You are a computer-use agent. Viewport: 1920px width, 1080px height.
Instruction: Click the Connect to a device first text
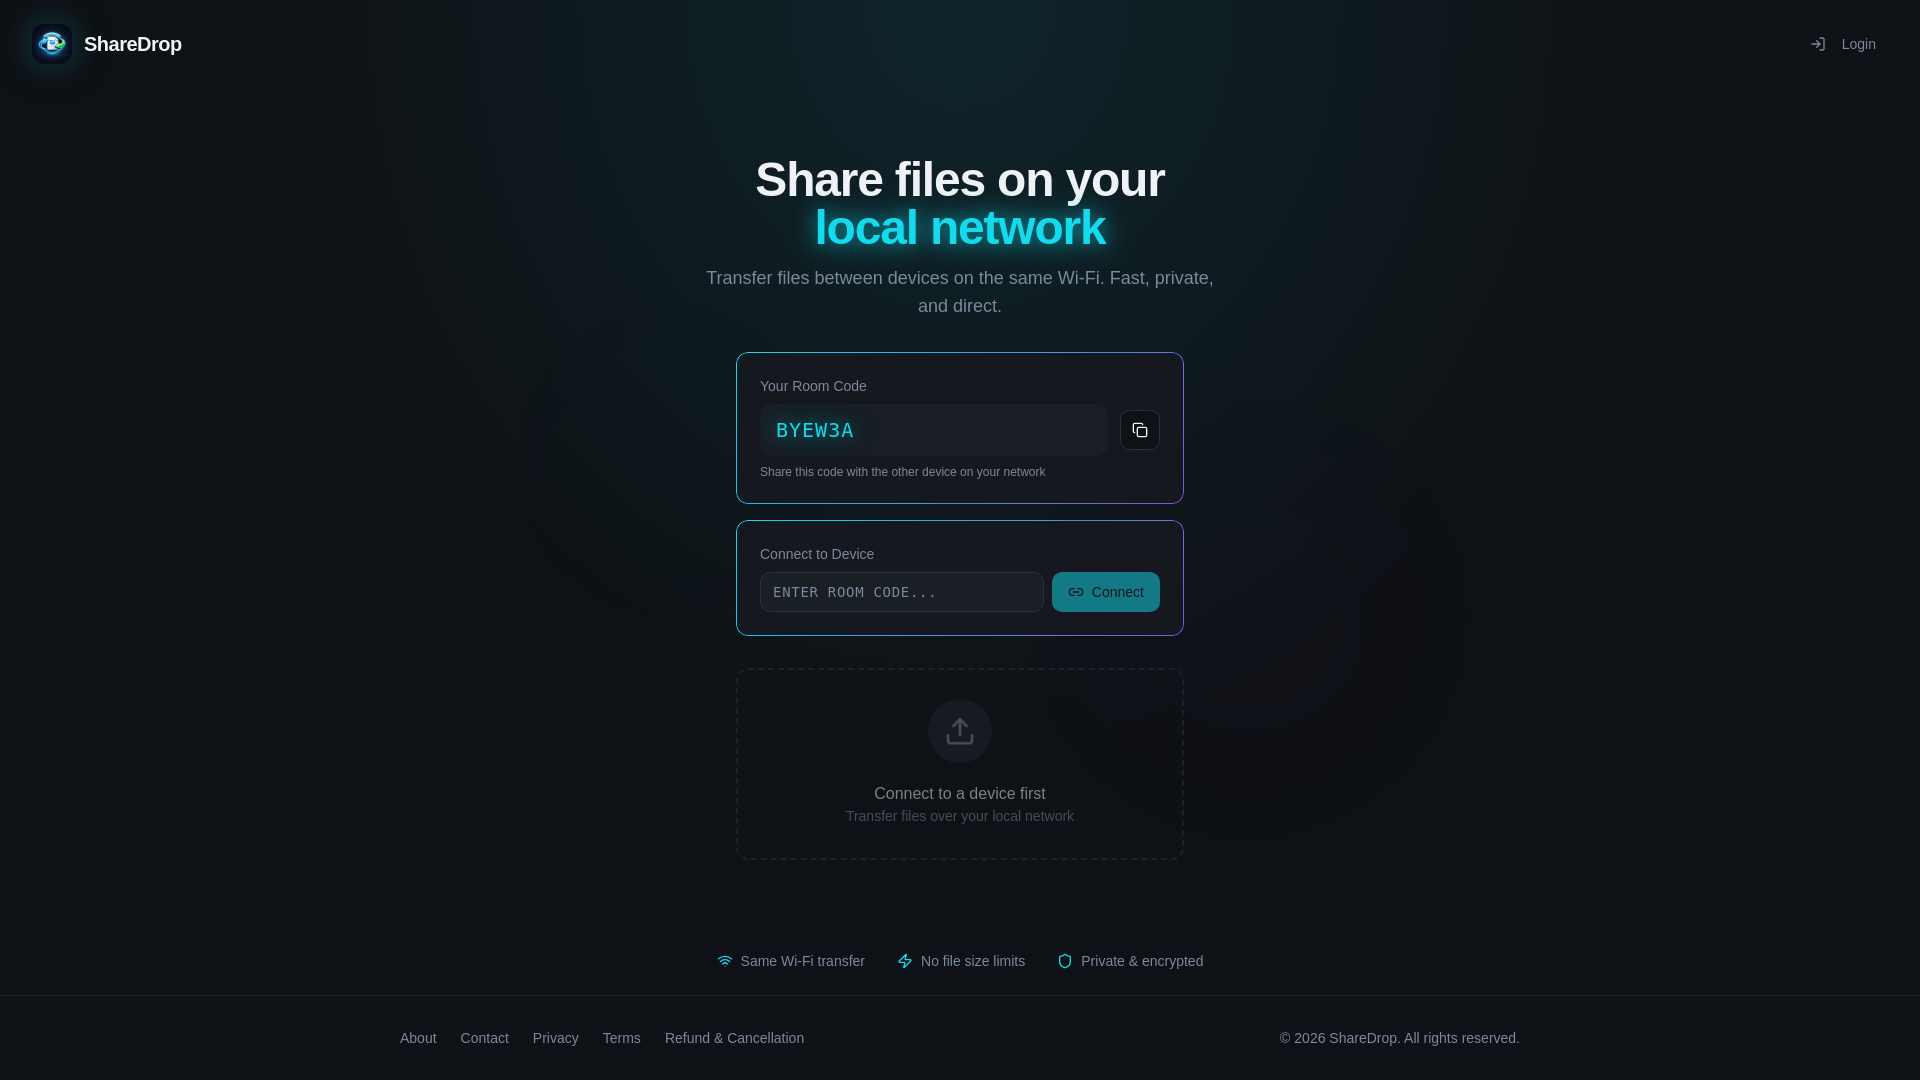pos(960,793)
